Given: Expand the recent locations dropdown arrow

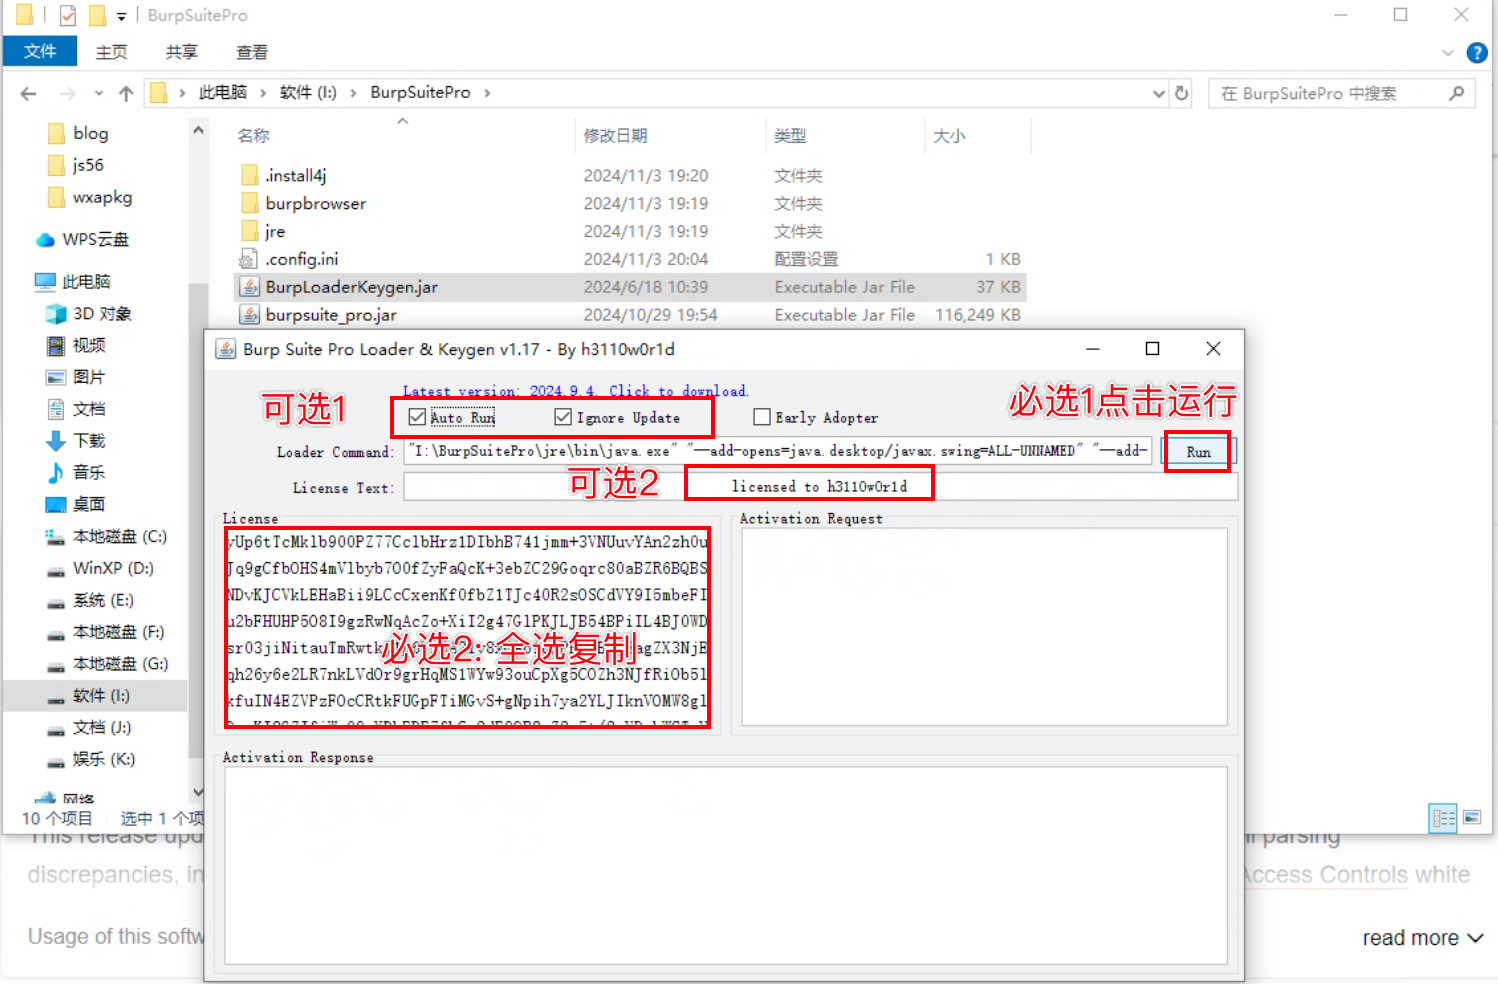Looking at the screenshot, I should coord(98,93).
